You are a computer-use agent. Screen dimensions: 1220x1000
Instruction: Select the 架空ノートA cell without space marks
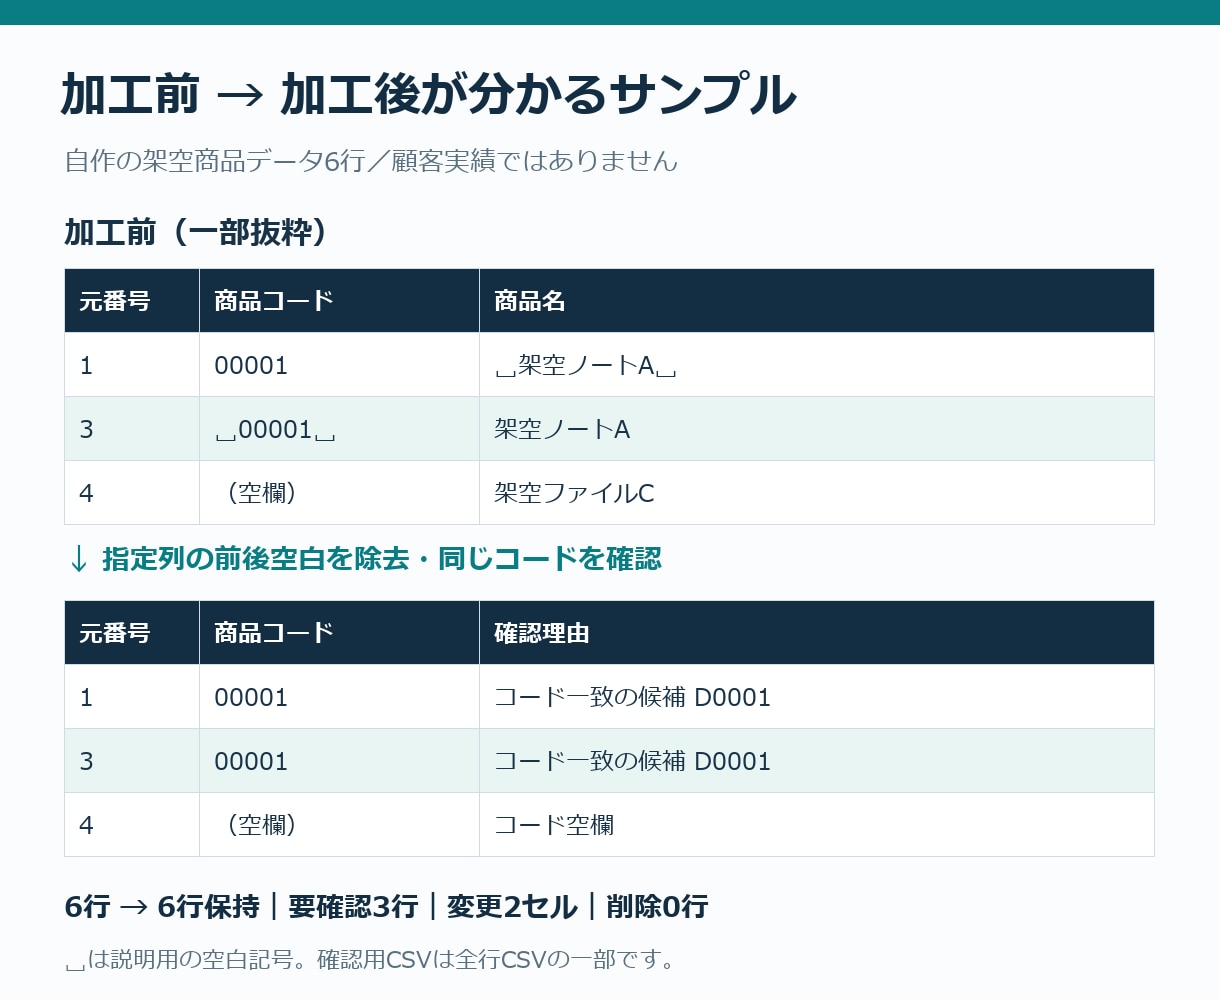817,429
